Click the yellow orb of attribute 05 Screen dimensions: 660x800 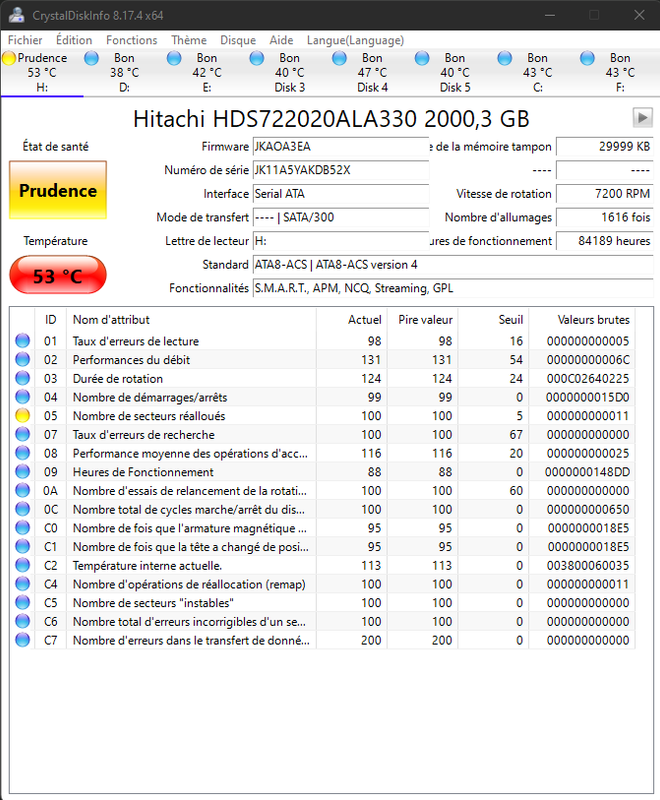coord(22,415)
